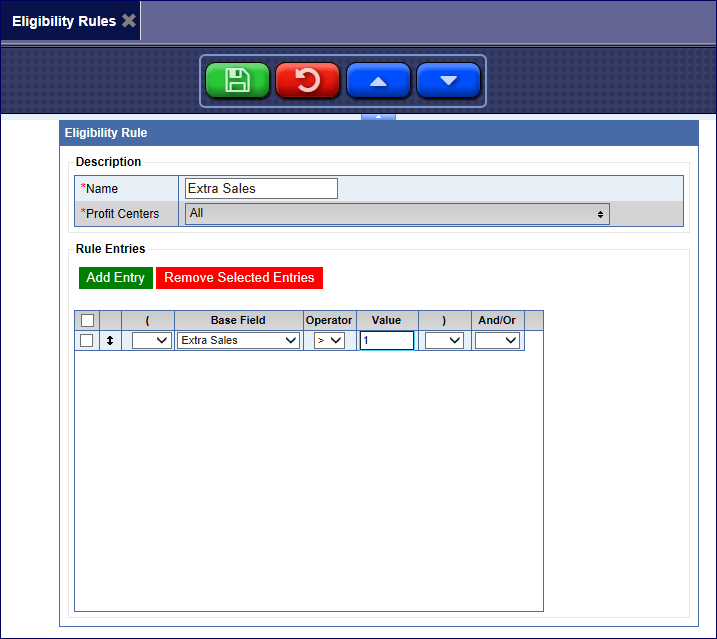
Task: Click the Name input field
Action: 261,188
